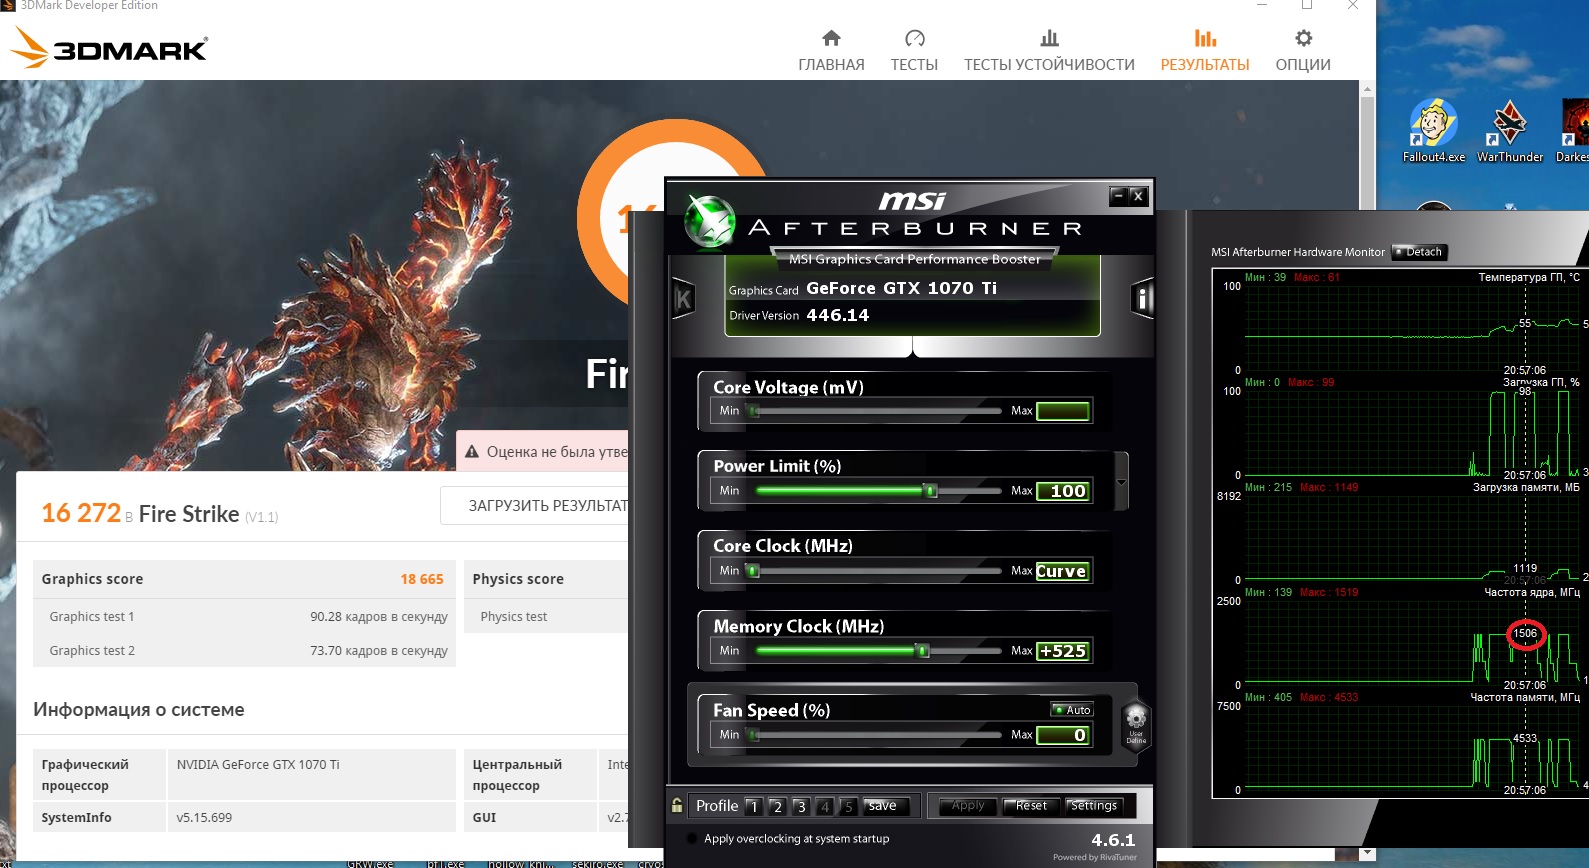The width and height of the screenshot is (1589, 868).
Task: Detach the Hardware Monitor panel
Action: click(1420, 252)
